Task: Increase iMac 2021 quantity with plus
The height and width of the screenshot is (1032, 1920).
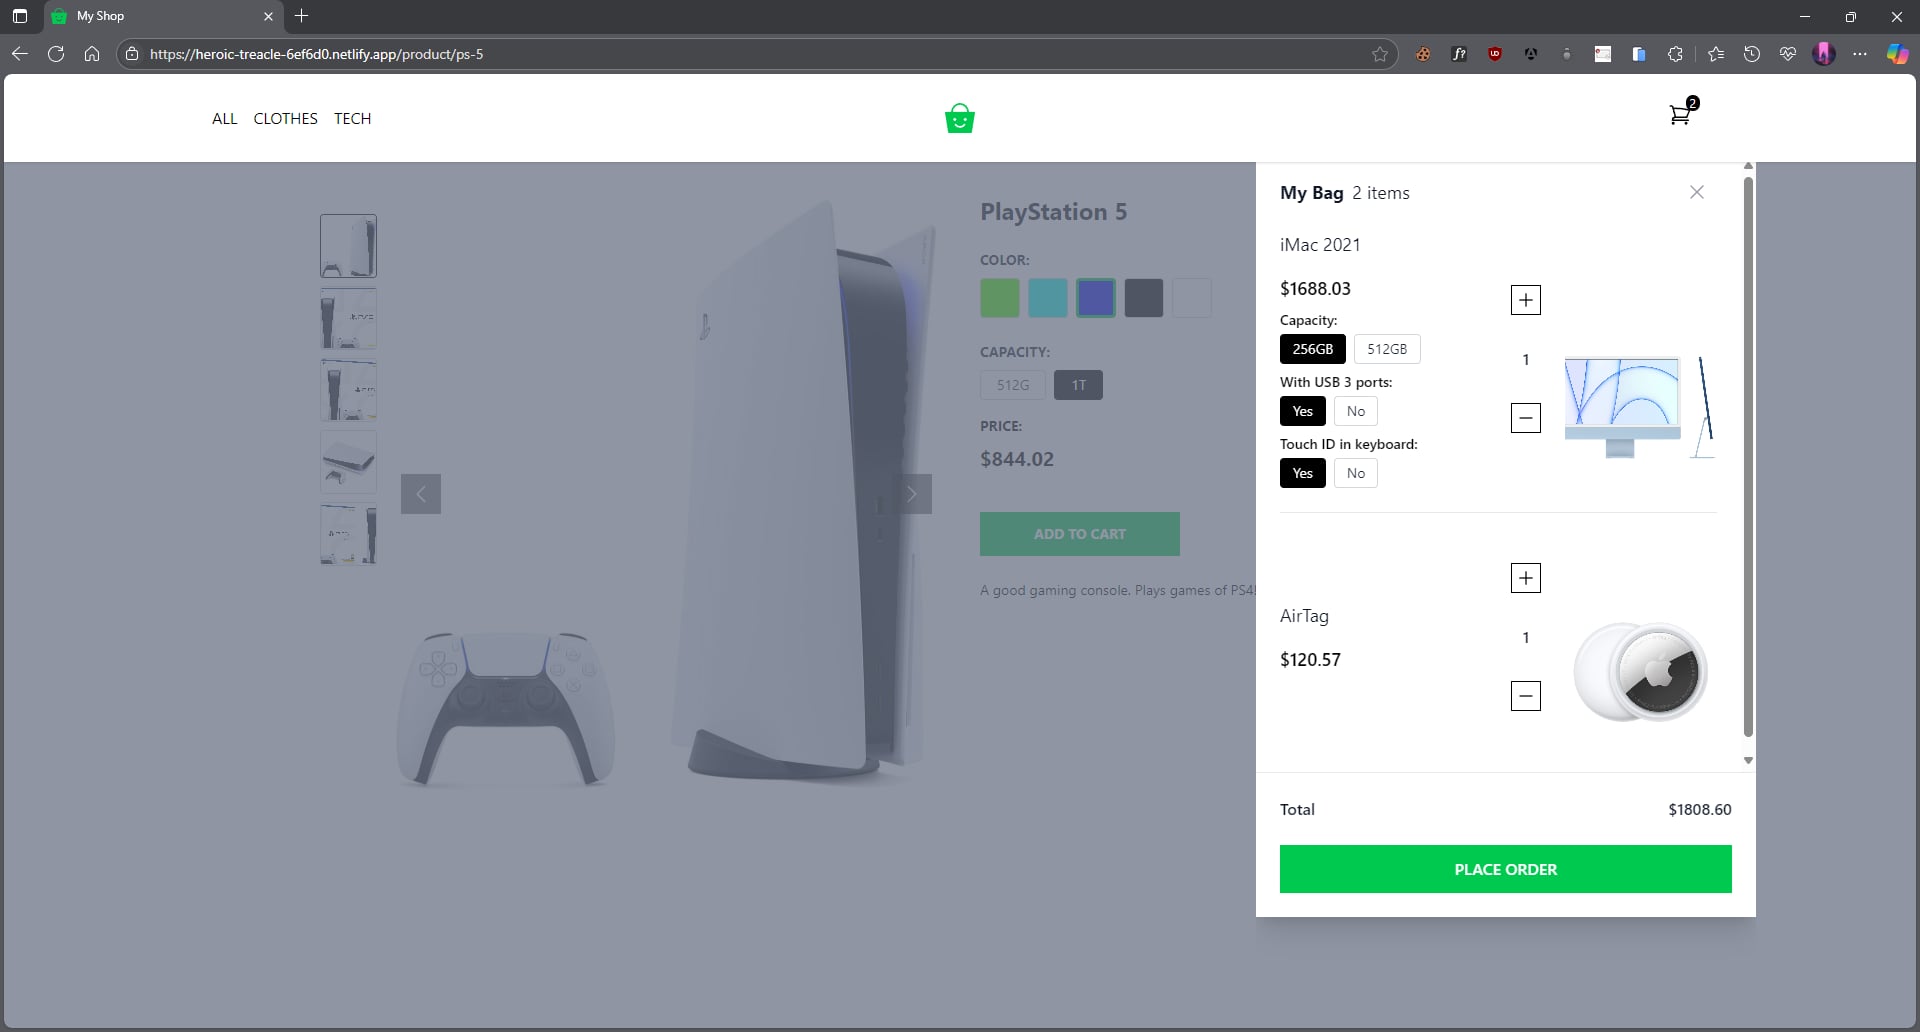Action: click(1525, 300)
